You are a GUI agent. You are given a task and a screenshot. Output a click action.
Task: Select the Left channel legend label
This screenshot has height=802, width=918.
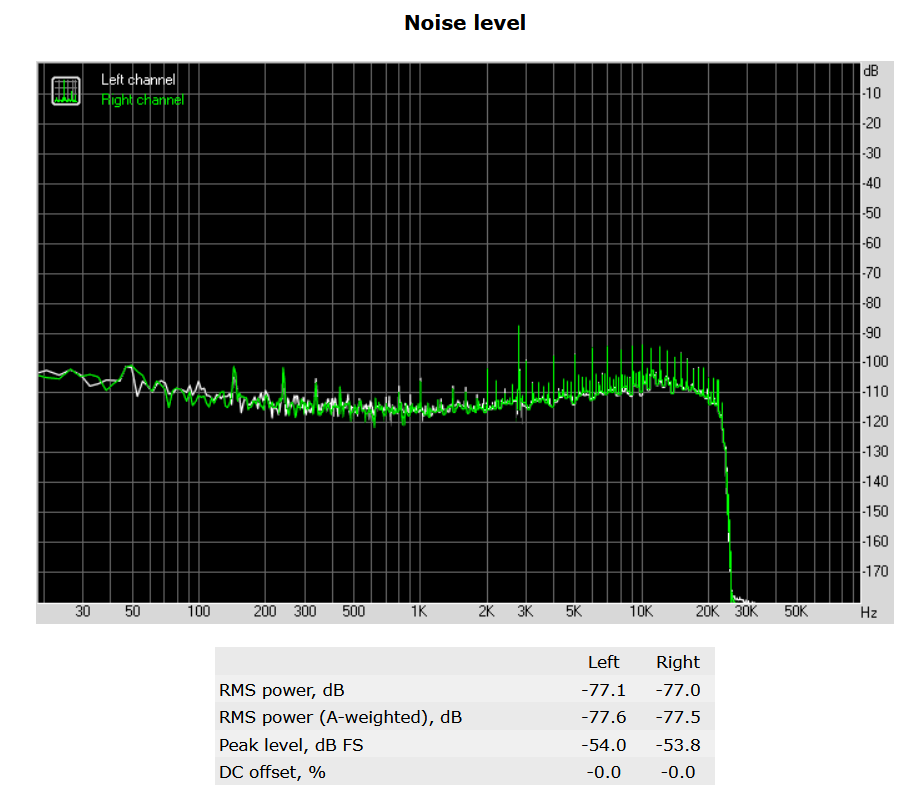pos(138,80)
